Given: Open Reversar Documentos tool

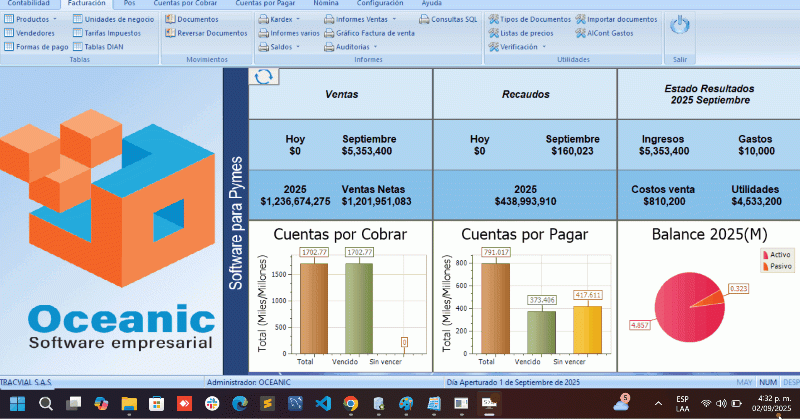Looking at the screenshot, I should click(x=211, y=33).
